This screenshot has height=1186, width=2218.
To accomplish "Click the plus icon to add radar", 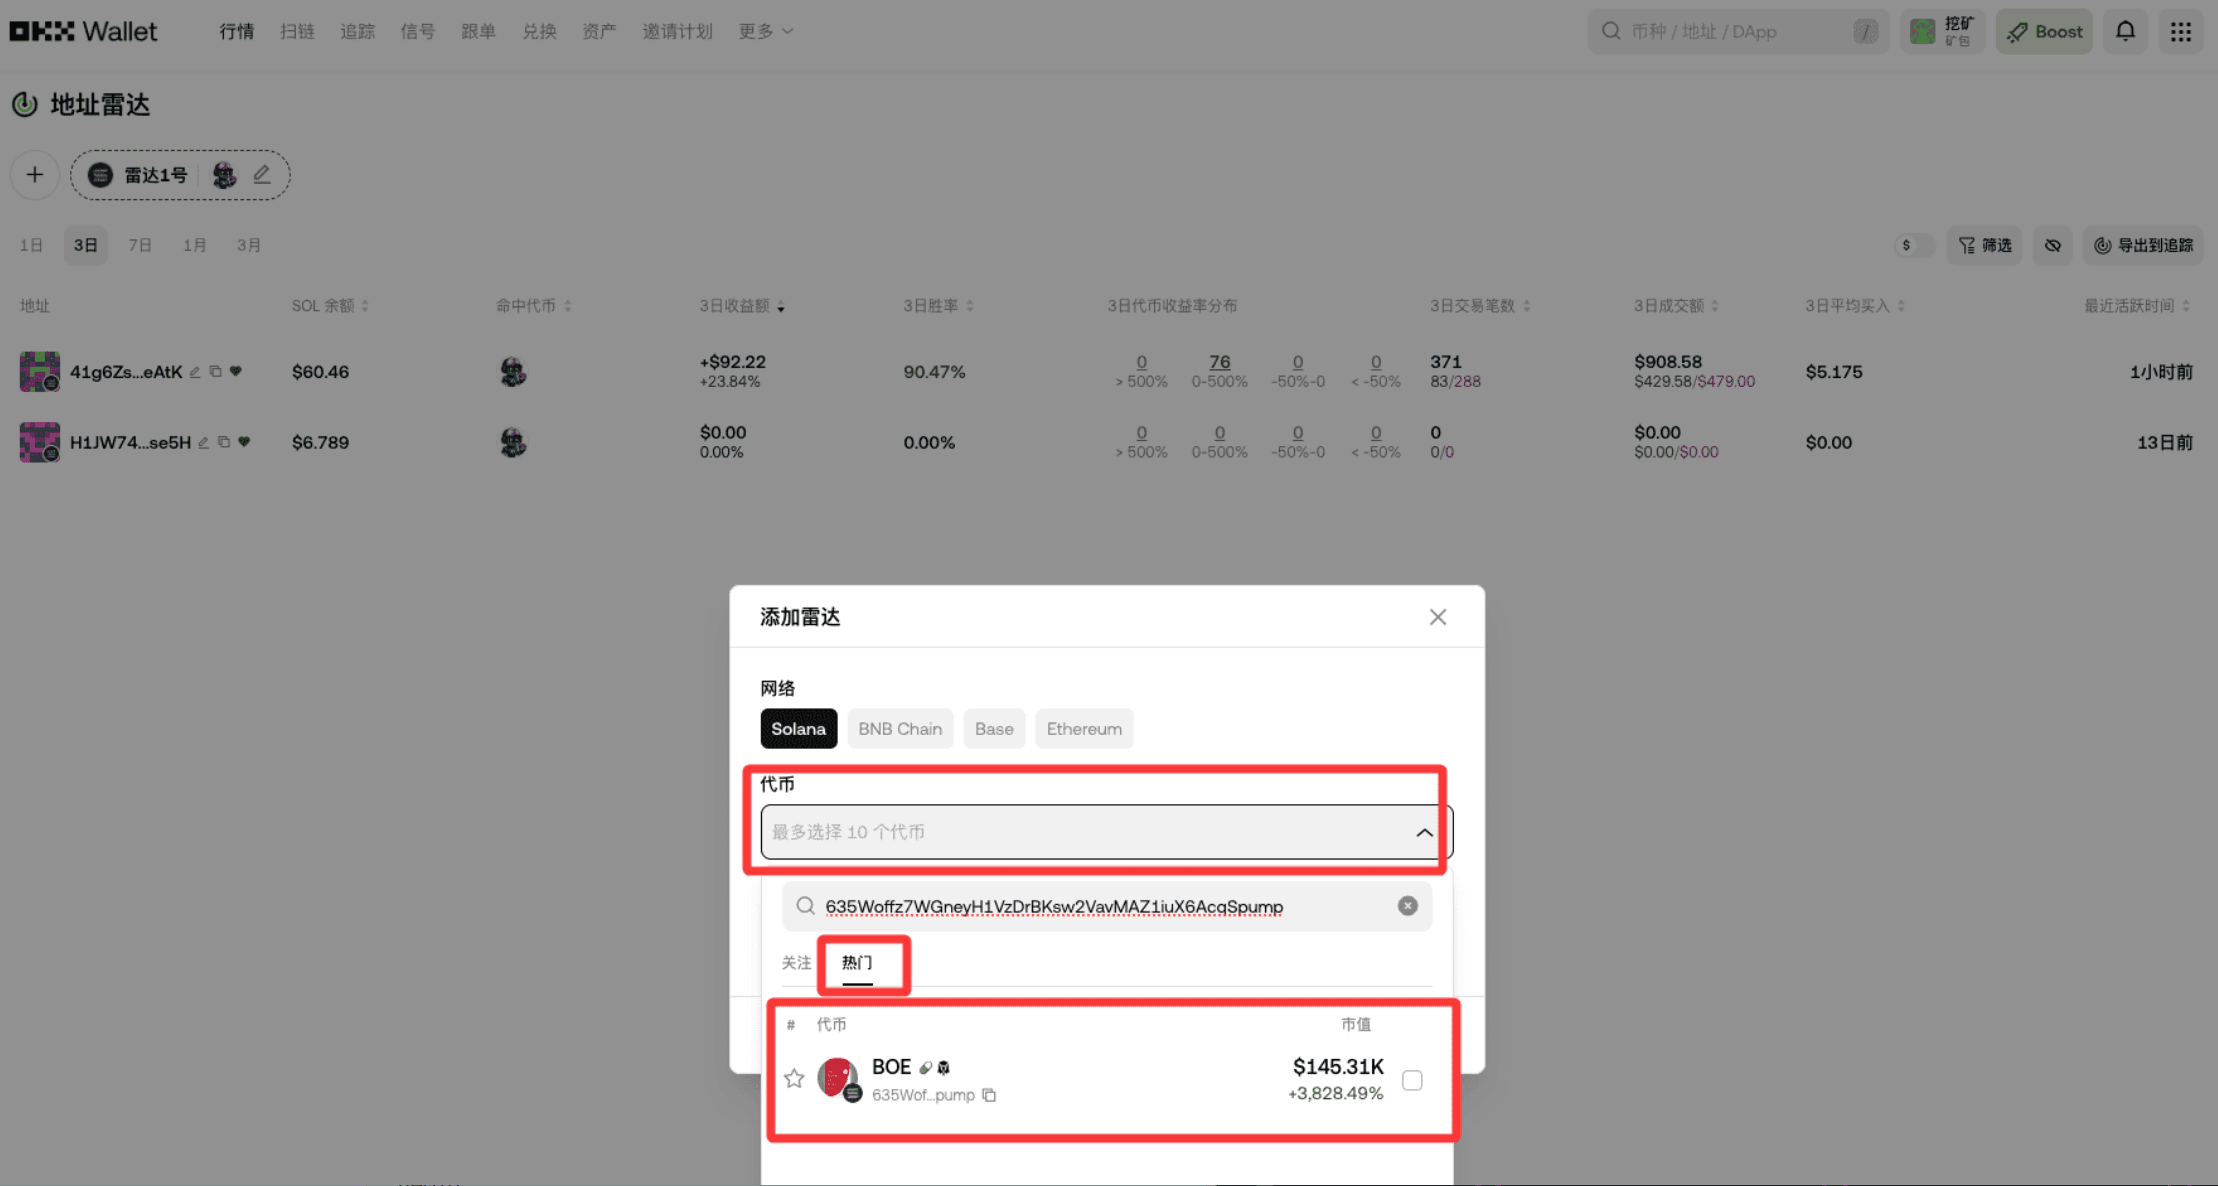I will 35,175.
